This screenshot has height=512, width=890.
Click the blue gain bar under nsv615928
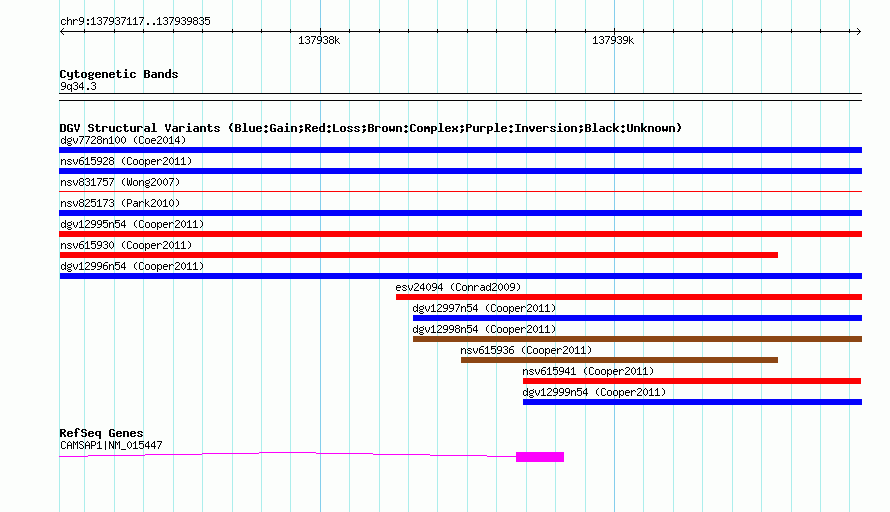point(460,171)
